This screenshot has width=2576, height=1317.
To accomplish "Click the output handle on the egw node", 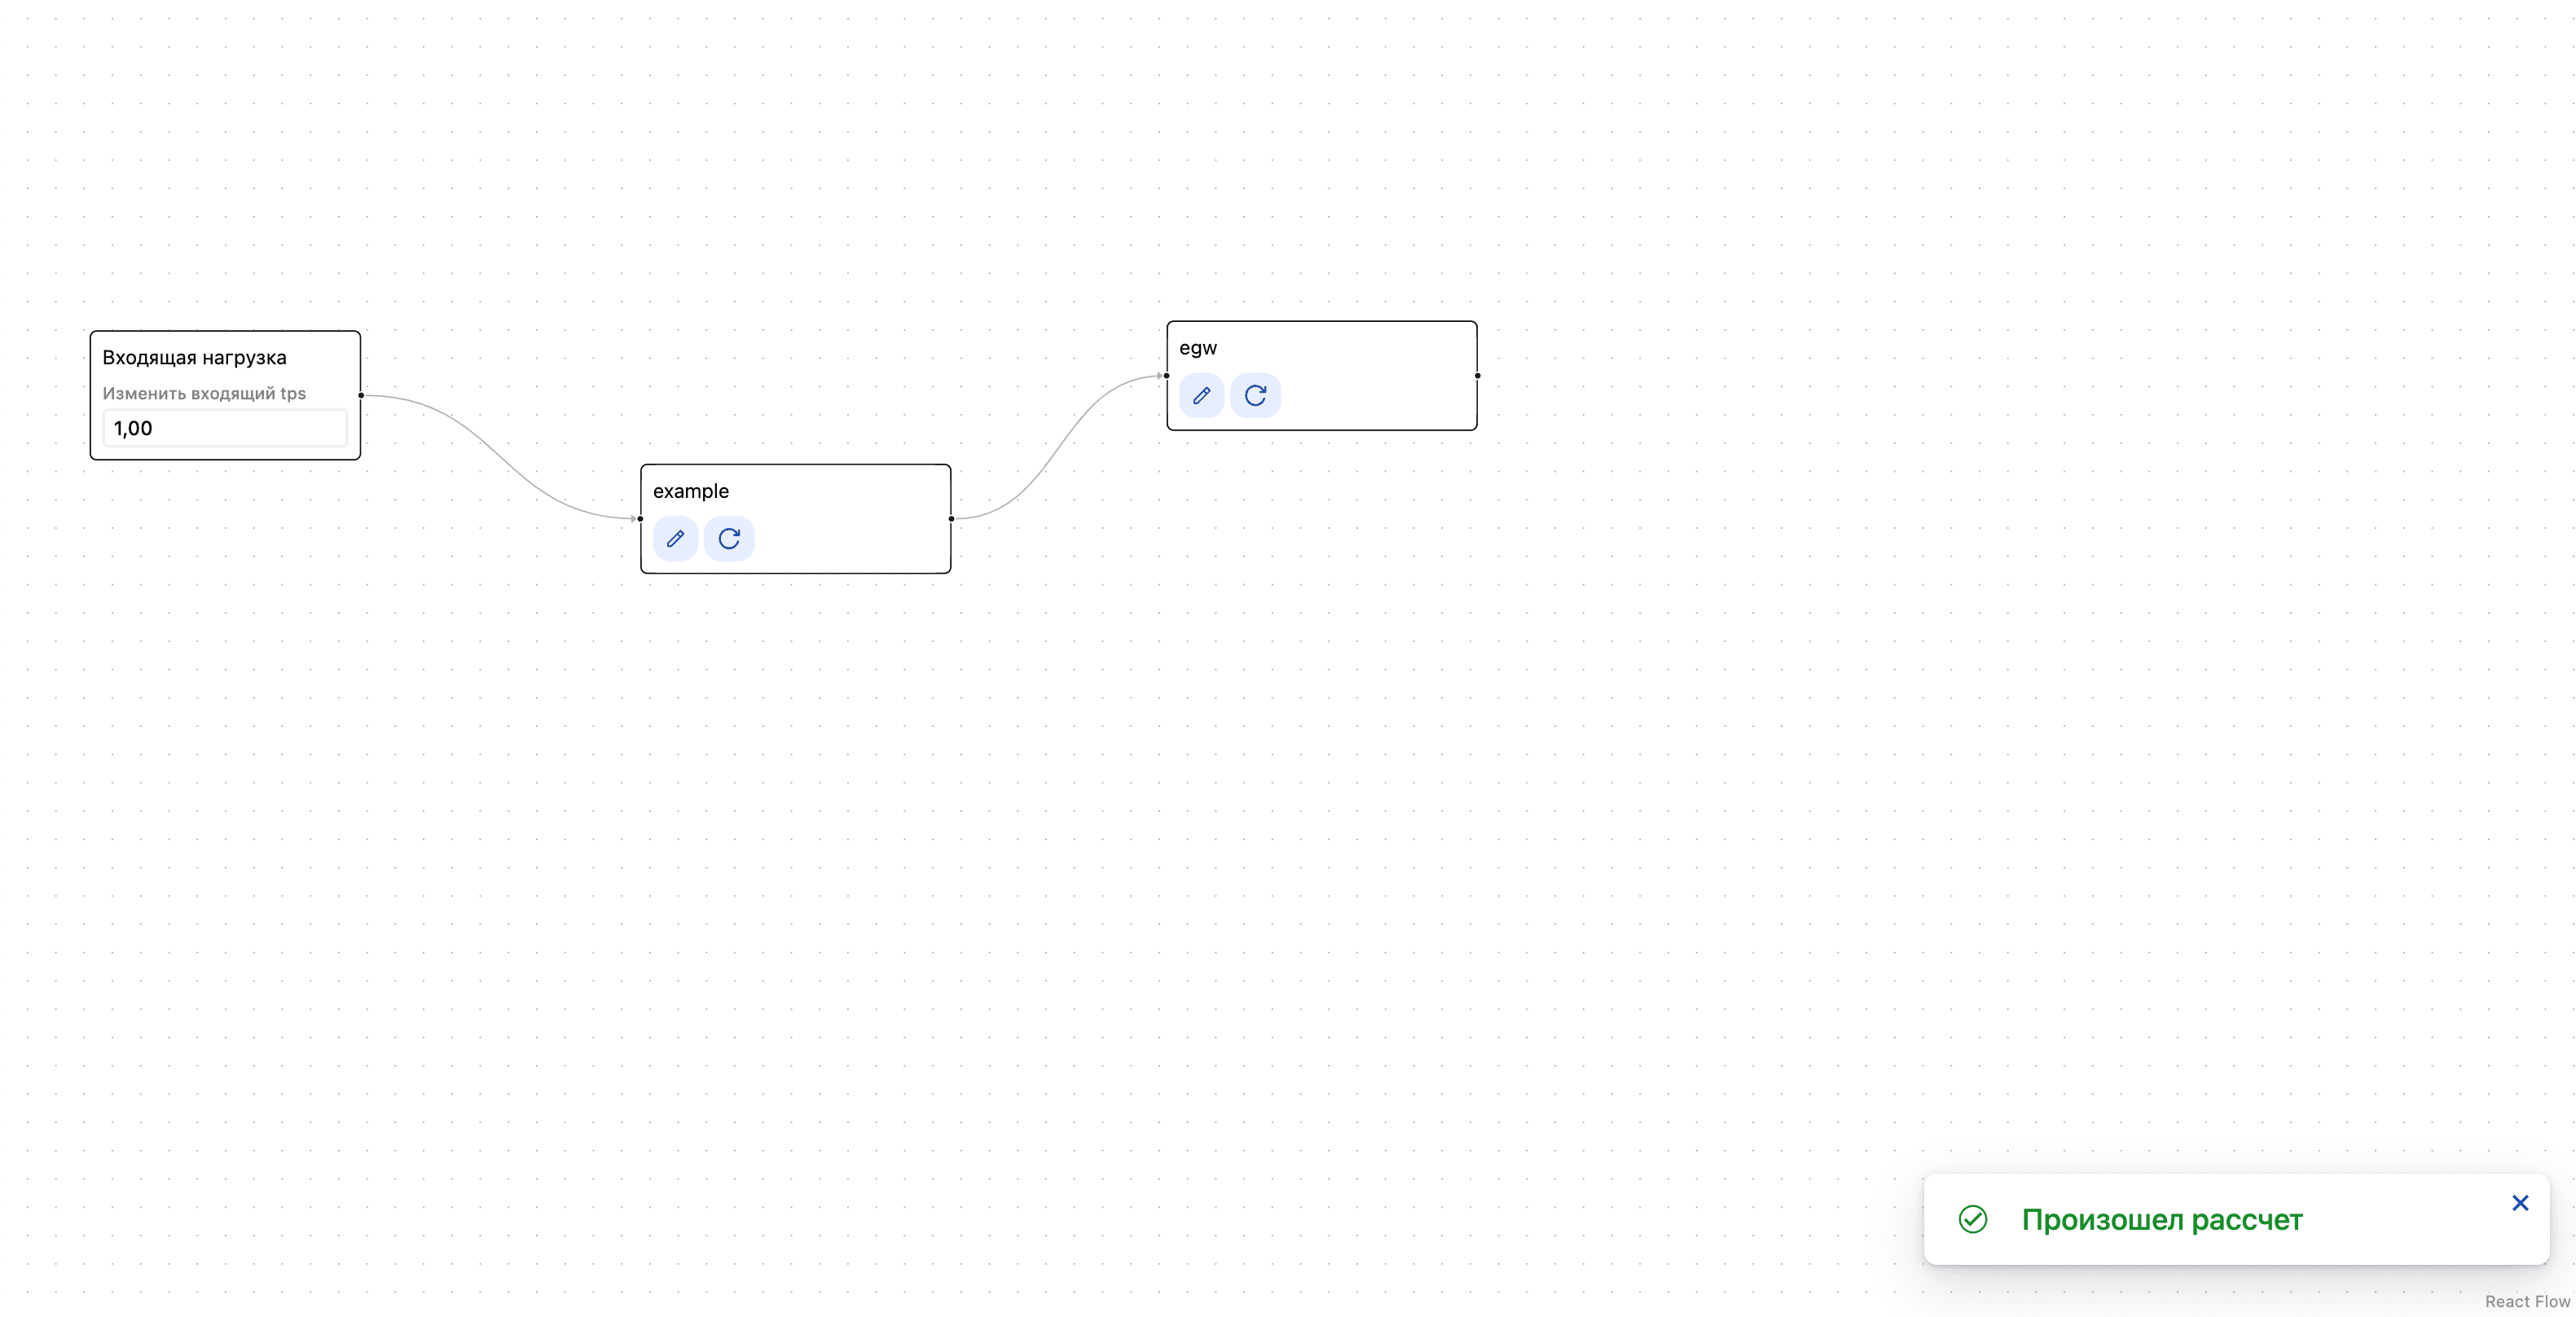I will [1477, 376].
